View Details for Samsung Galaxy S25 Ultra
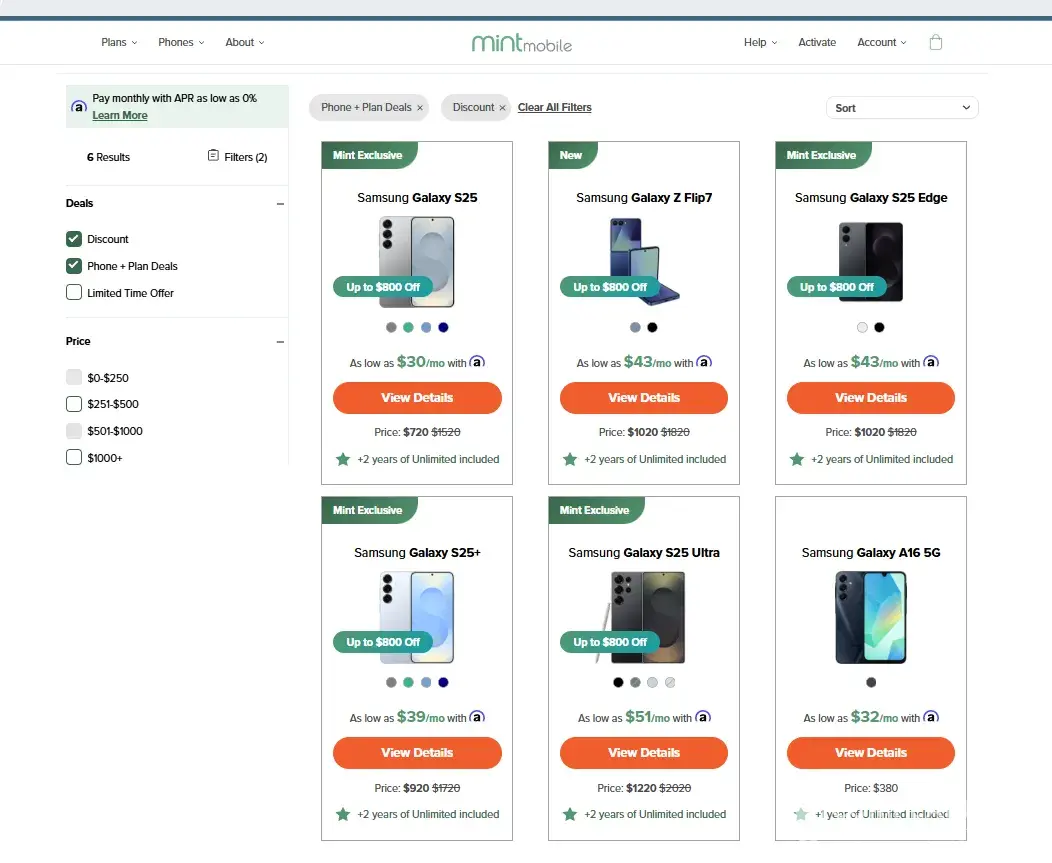The width and height of the screenshot is (1052, 863). (x=643, y=753)
